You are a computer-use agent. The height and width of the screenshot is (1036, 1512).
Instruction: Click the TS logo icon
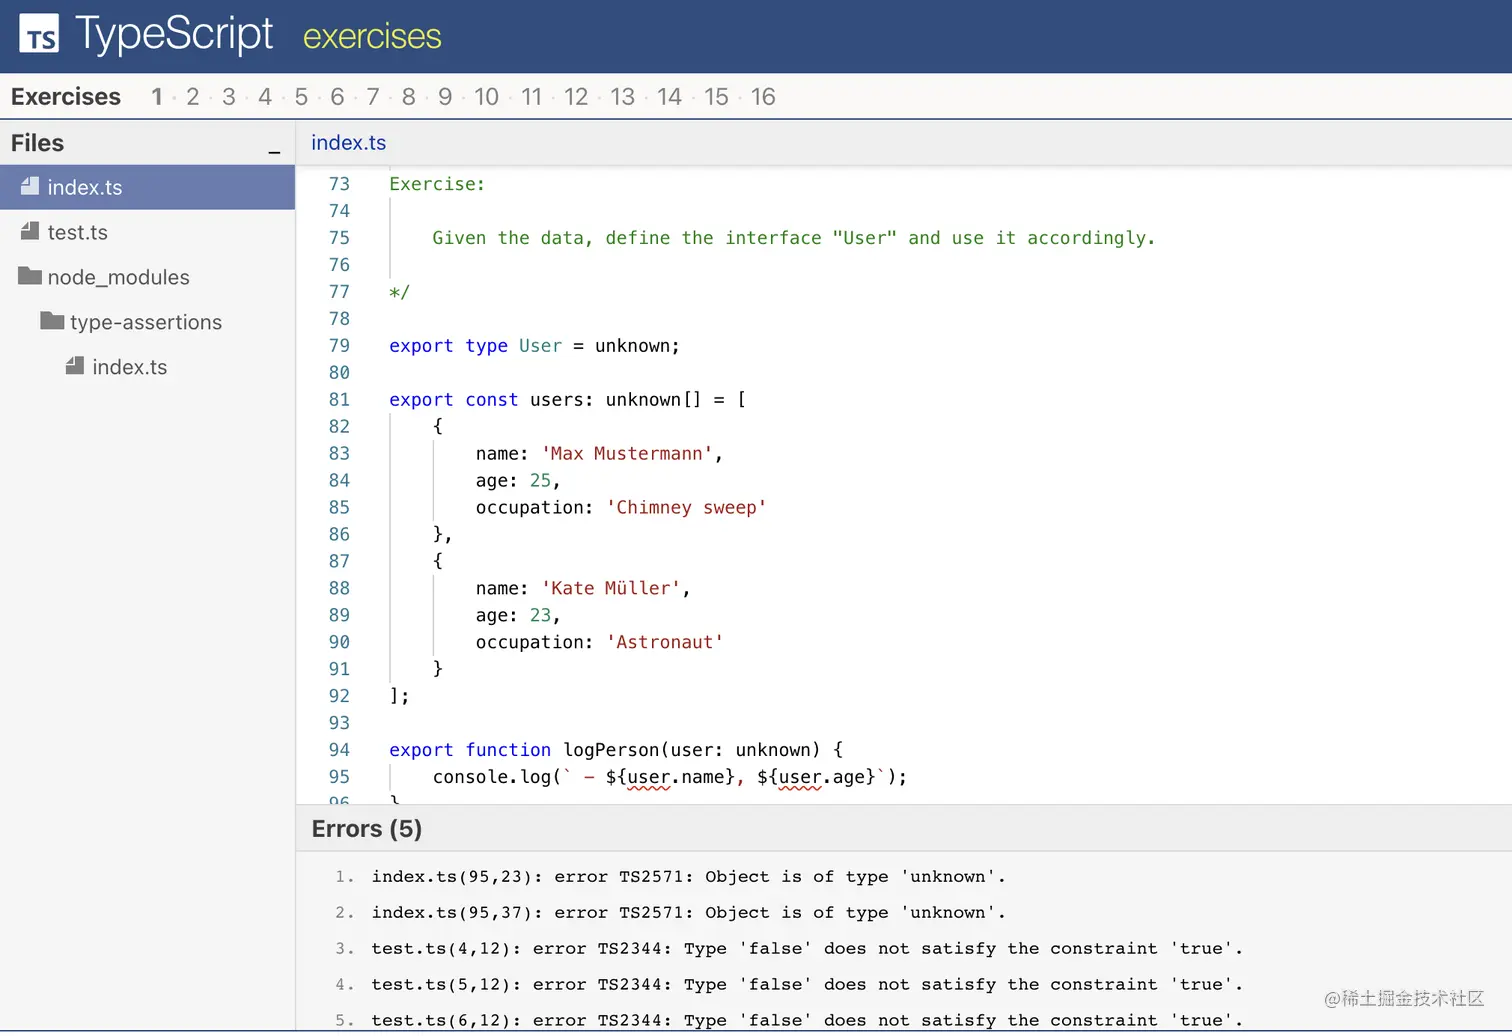tap(39, 33)
